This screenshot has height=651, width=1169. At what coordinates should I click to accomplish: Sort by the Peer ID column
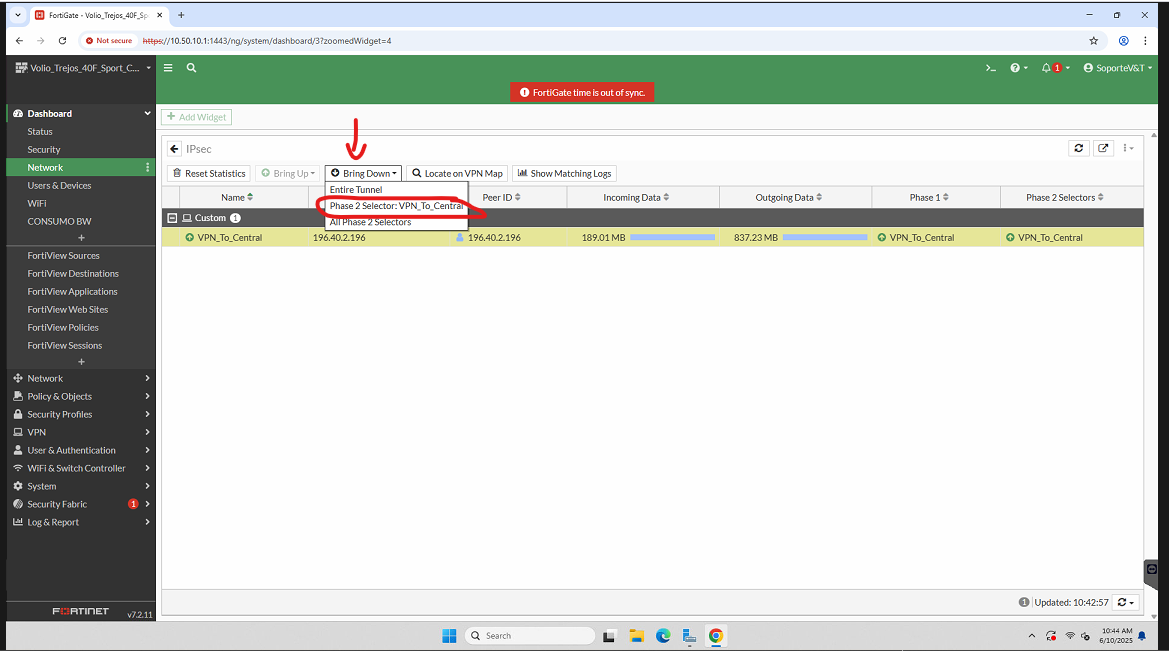pyautogui.click(x=502, y=198)
